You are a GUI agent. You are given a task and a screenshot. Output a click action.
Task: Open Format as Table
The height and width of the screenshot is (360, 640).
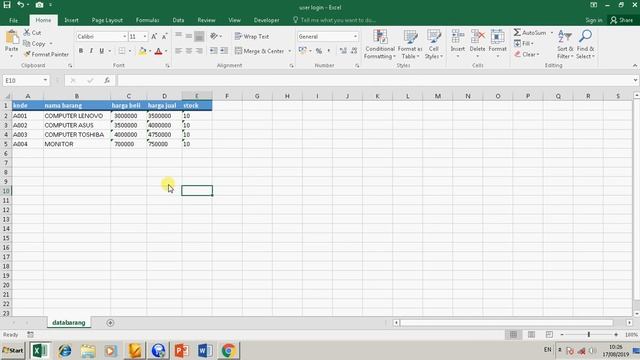[410, 44]
